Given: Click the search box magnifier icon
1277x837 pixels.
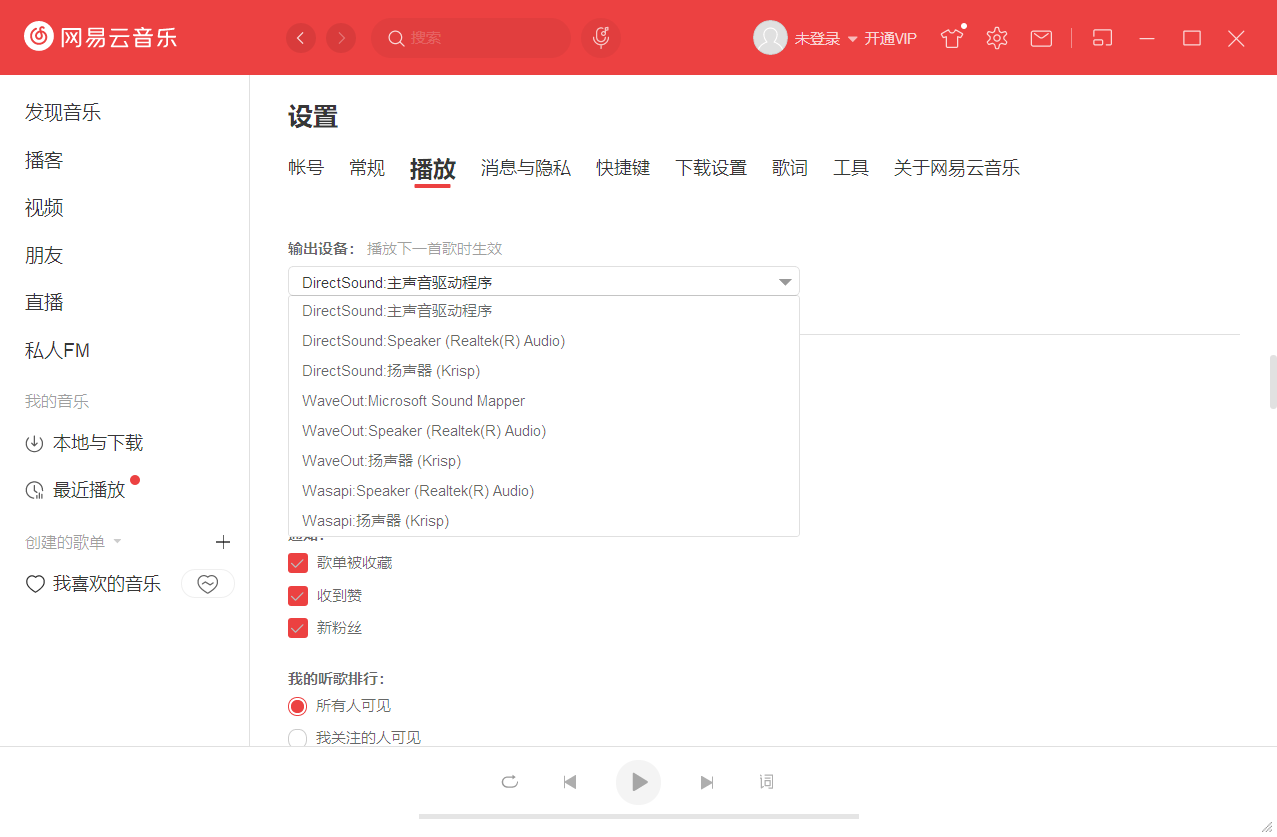Looking at the screenshot, I should point(396,38).
